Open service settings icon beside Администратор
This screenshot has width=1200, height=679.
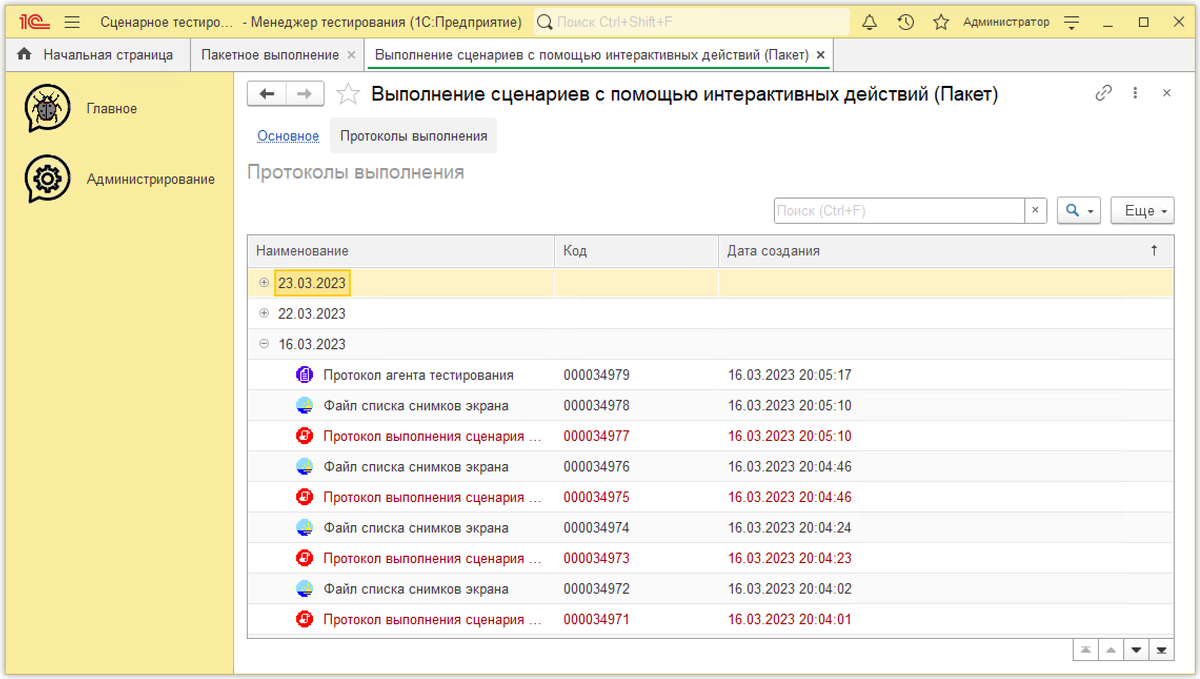(x=1072, y=22)
